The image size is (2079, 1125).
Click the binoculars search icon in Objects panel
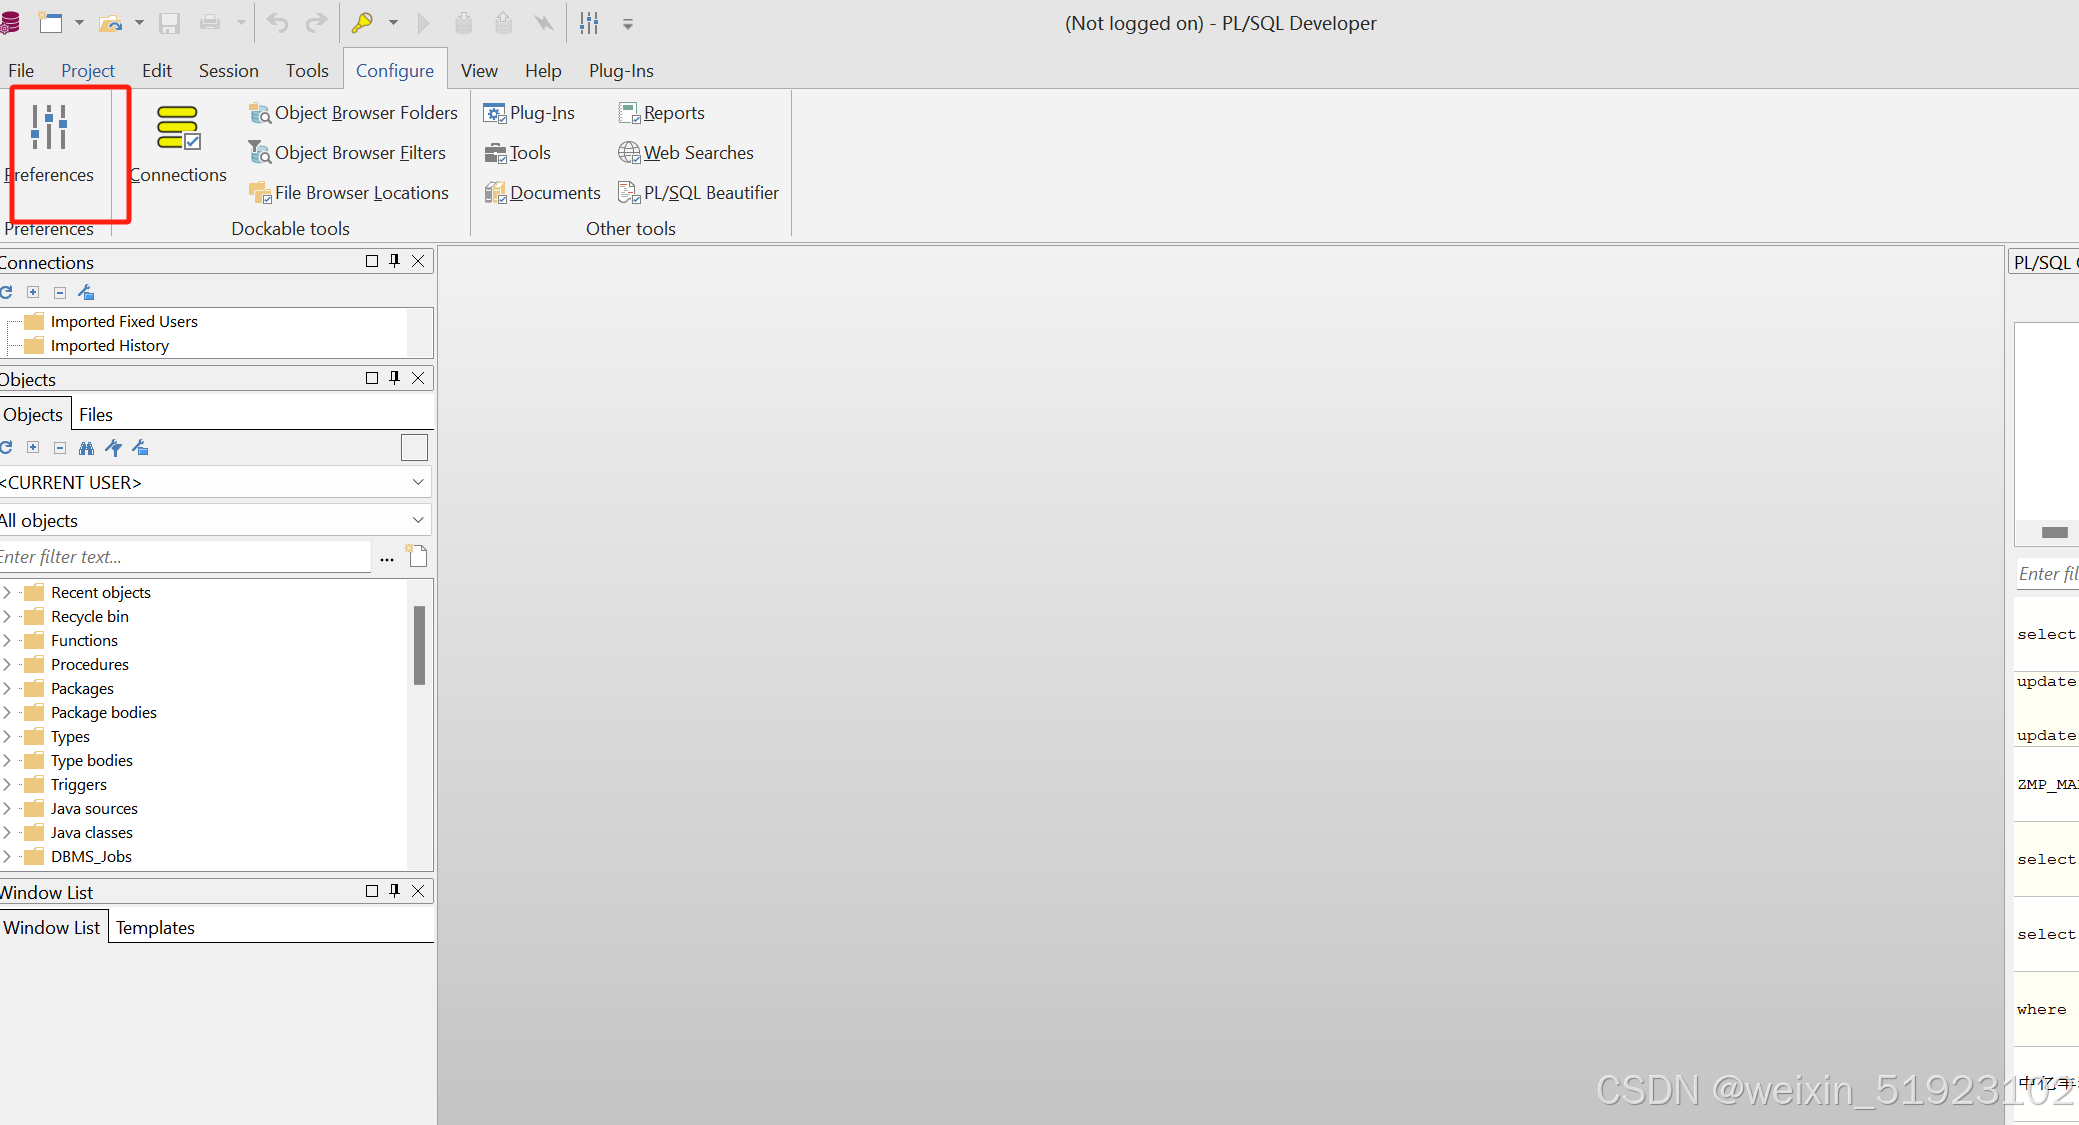click(87, 448)
